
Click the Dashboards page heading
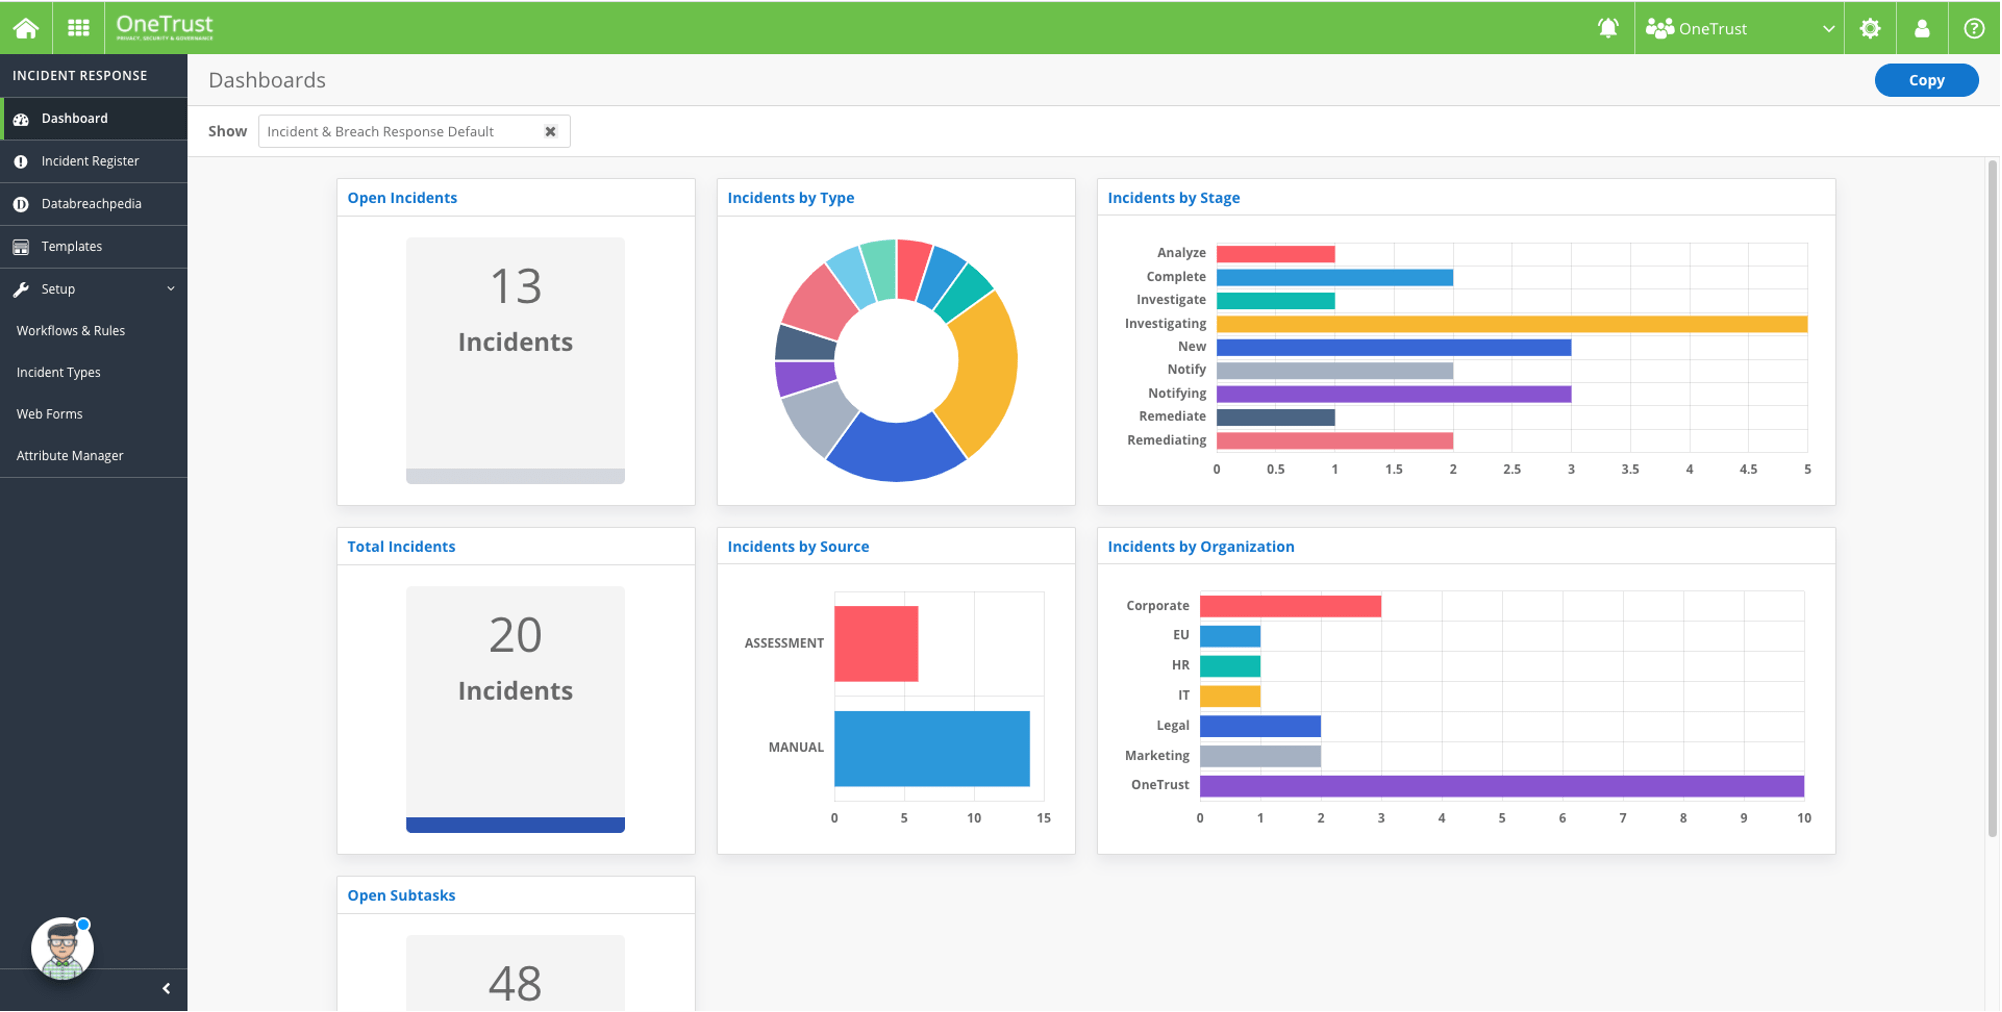pos(267,80)
